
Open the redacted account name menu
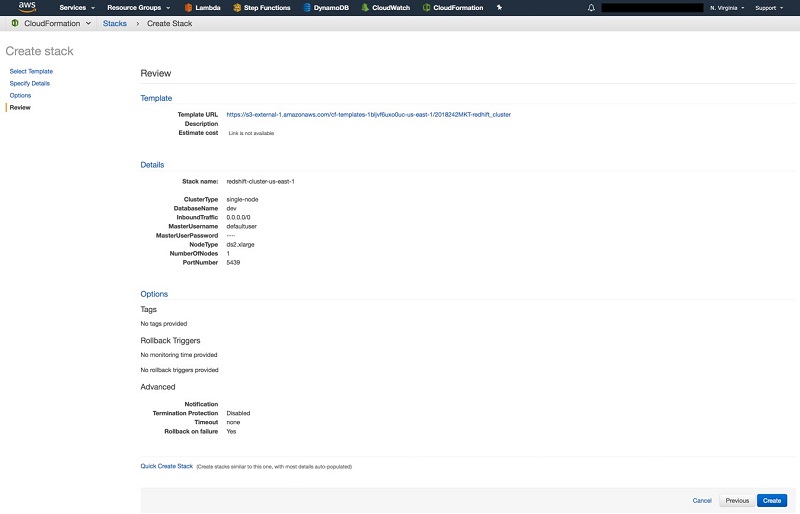[652, 8]
